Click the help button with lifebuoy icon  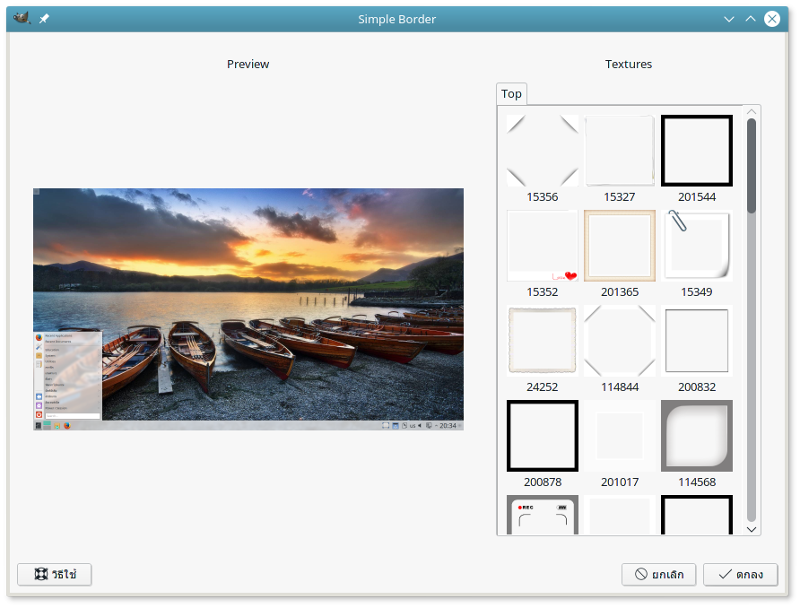coord(54,574)
